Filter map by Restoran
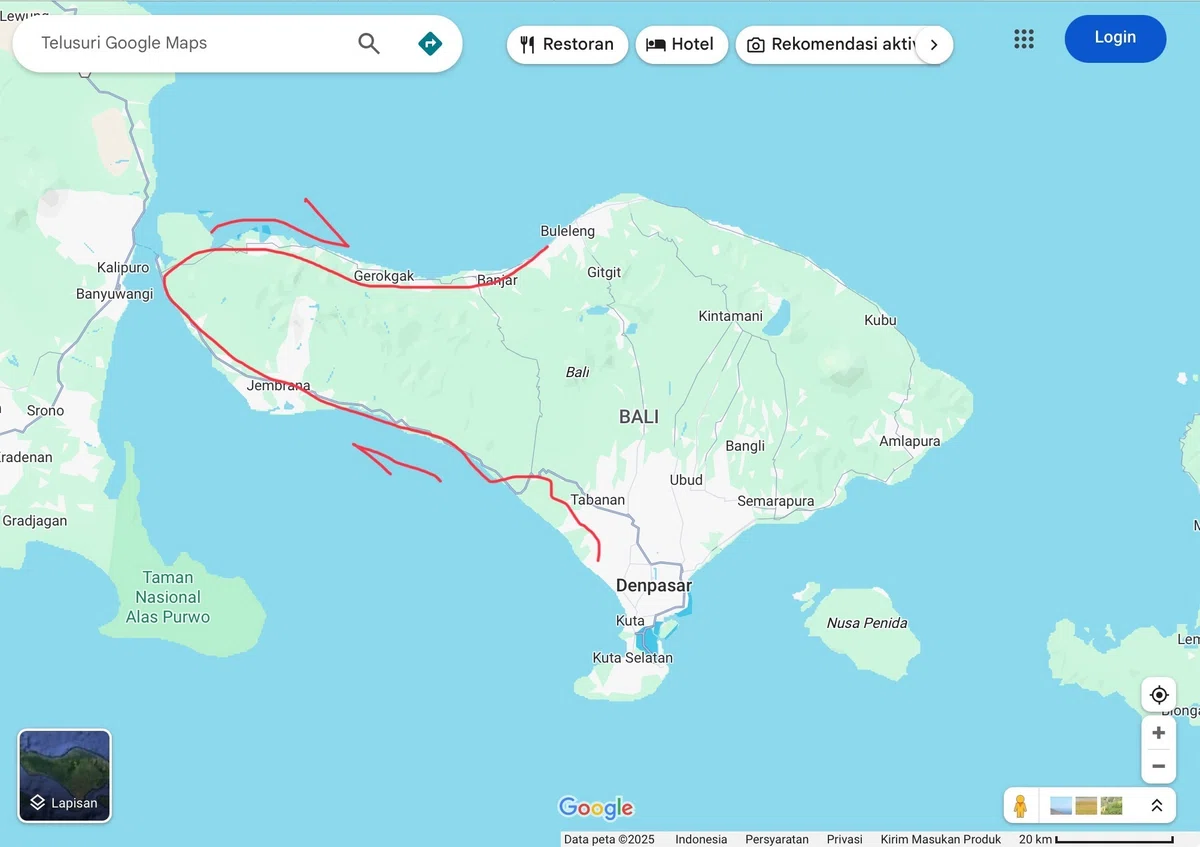Viewport: 1200px width, 847px height. click(x=567, y=45)
